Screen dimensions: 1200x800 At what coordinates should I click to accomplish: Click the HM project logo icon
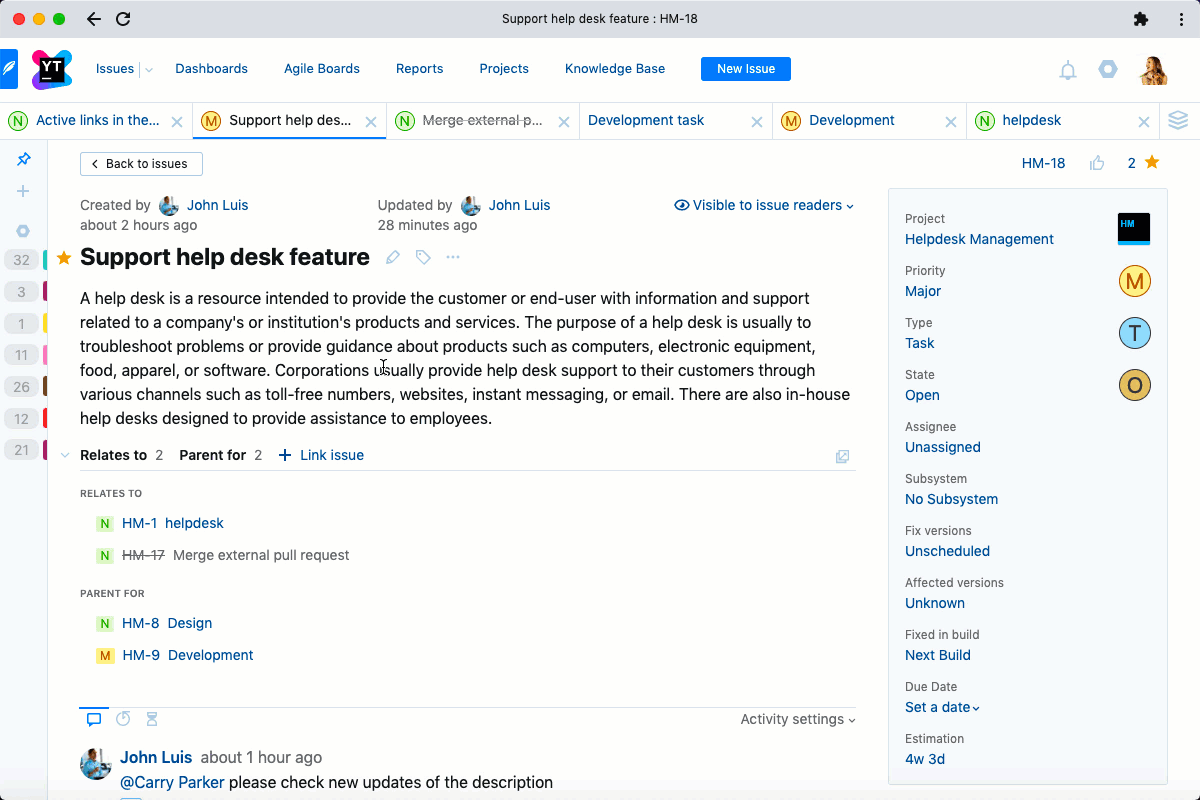[1134, 228]
